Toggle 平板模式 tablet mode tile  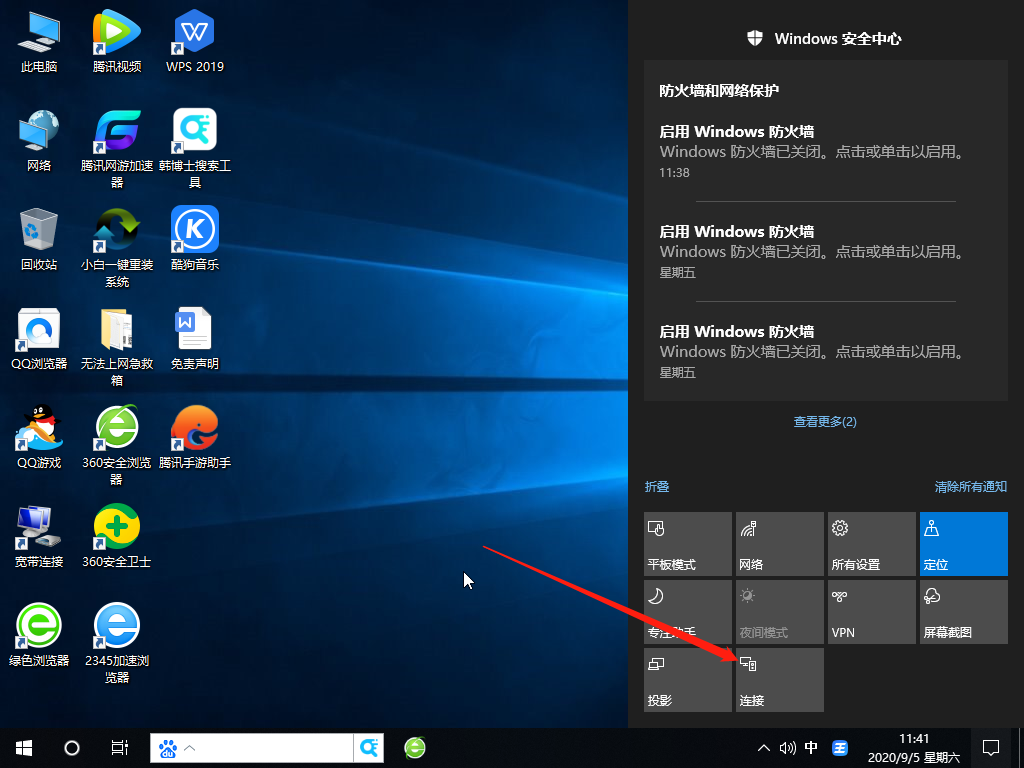tap(688, 544)
